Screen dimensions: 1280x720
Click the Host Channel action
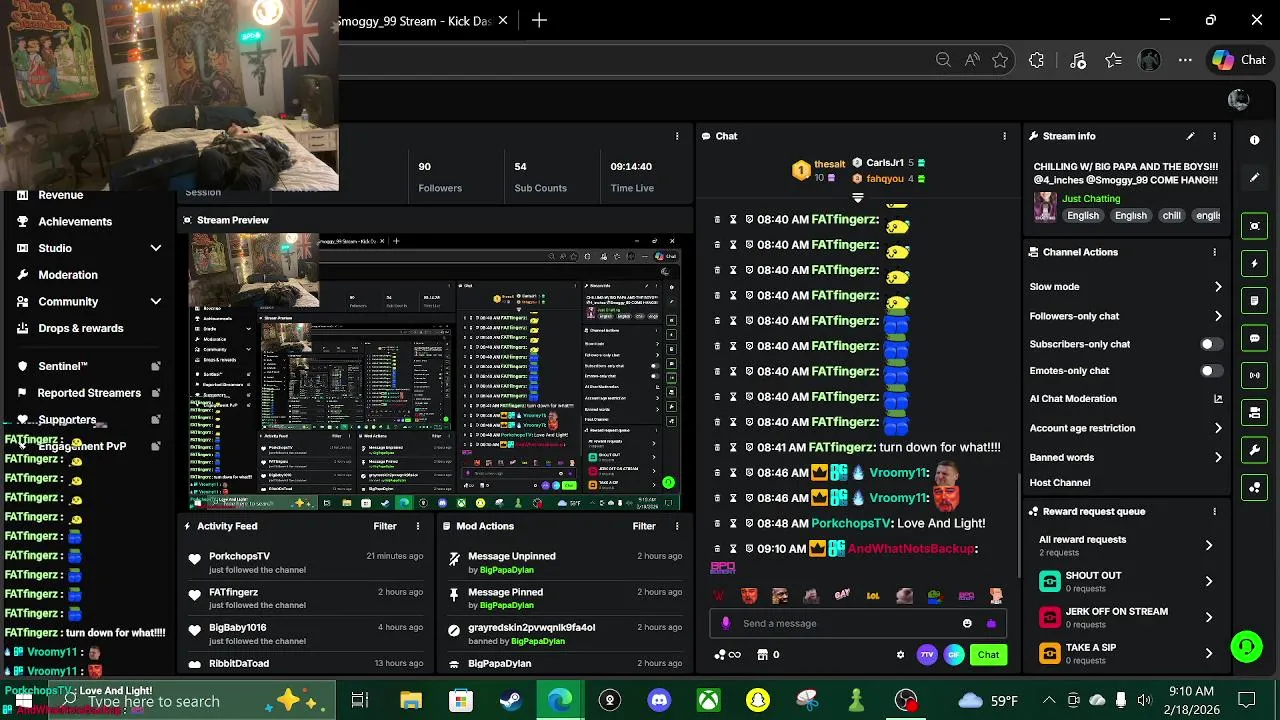[x=1060, y=483]
